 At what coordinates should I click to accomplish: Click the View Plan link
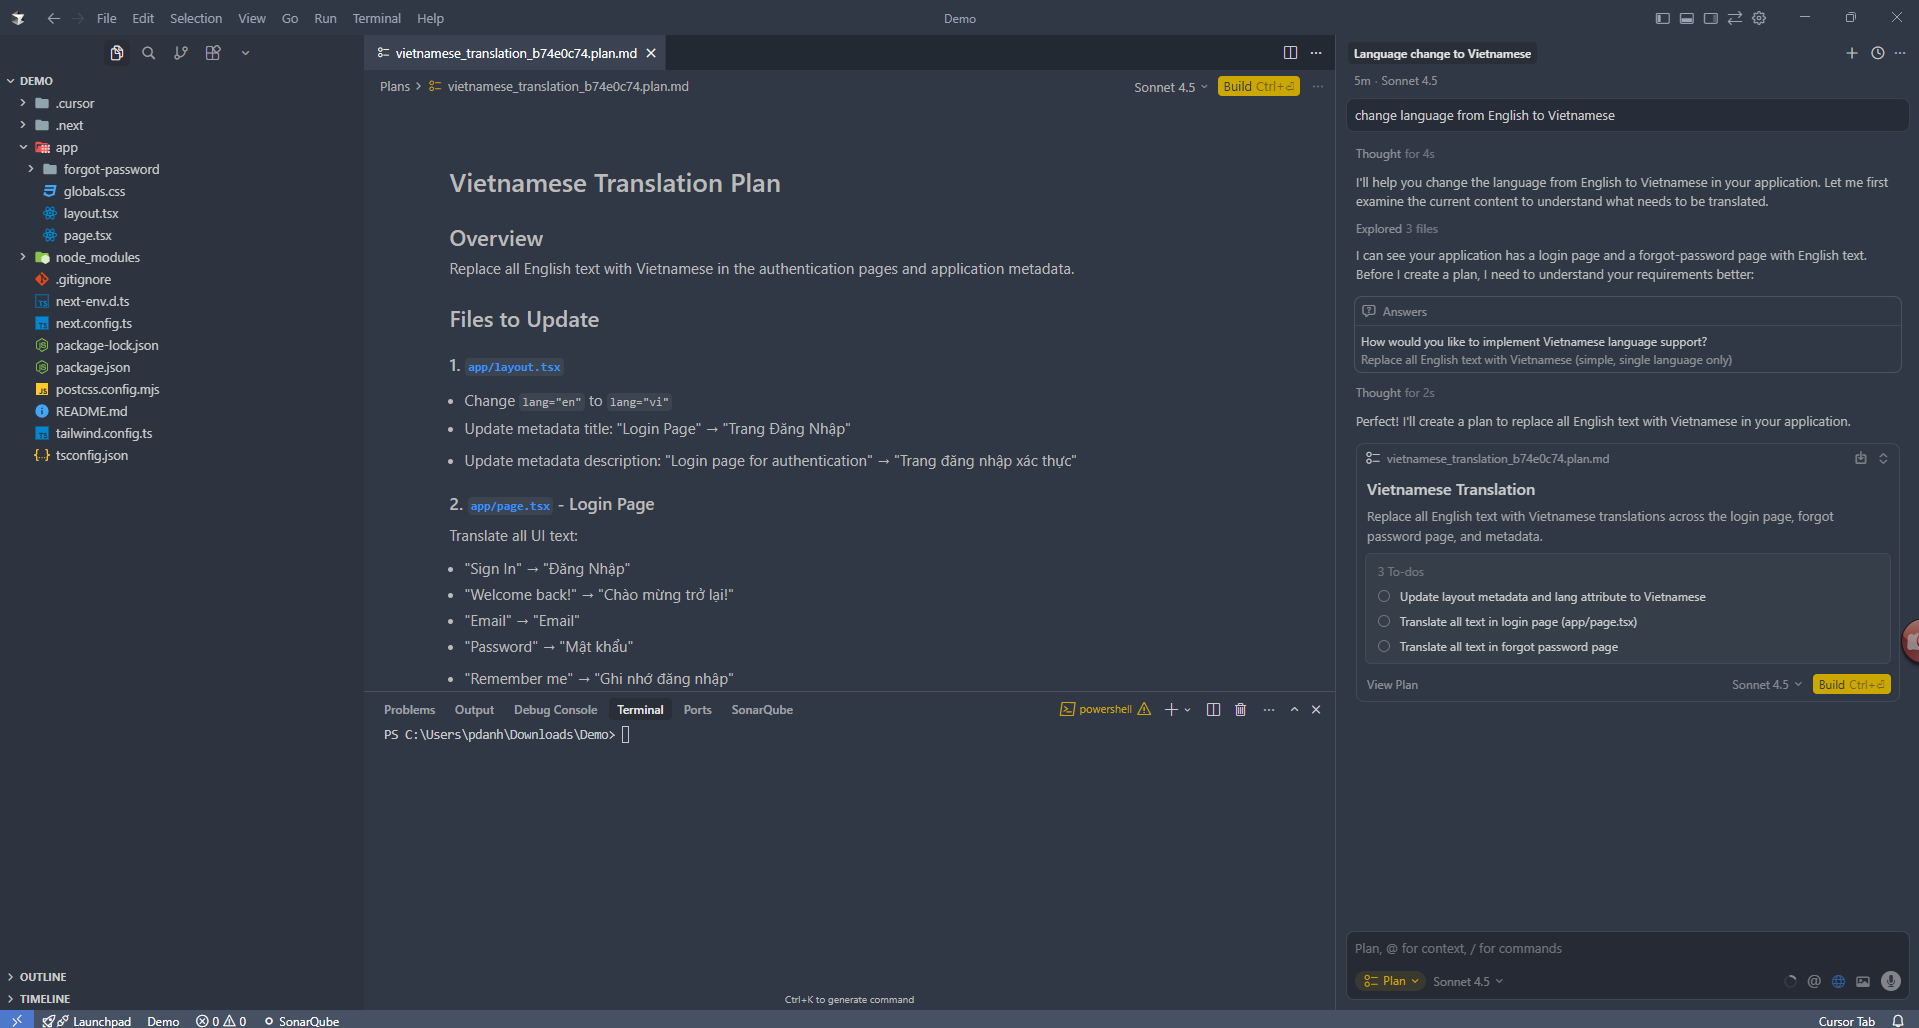pyautogui.click(x=1391, y=684)
